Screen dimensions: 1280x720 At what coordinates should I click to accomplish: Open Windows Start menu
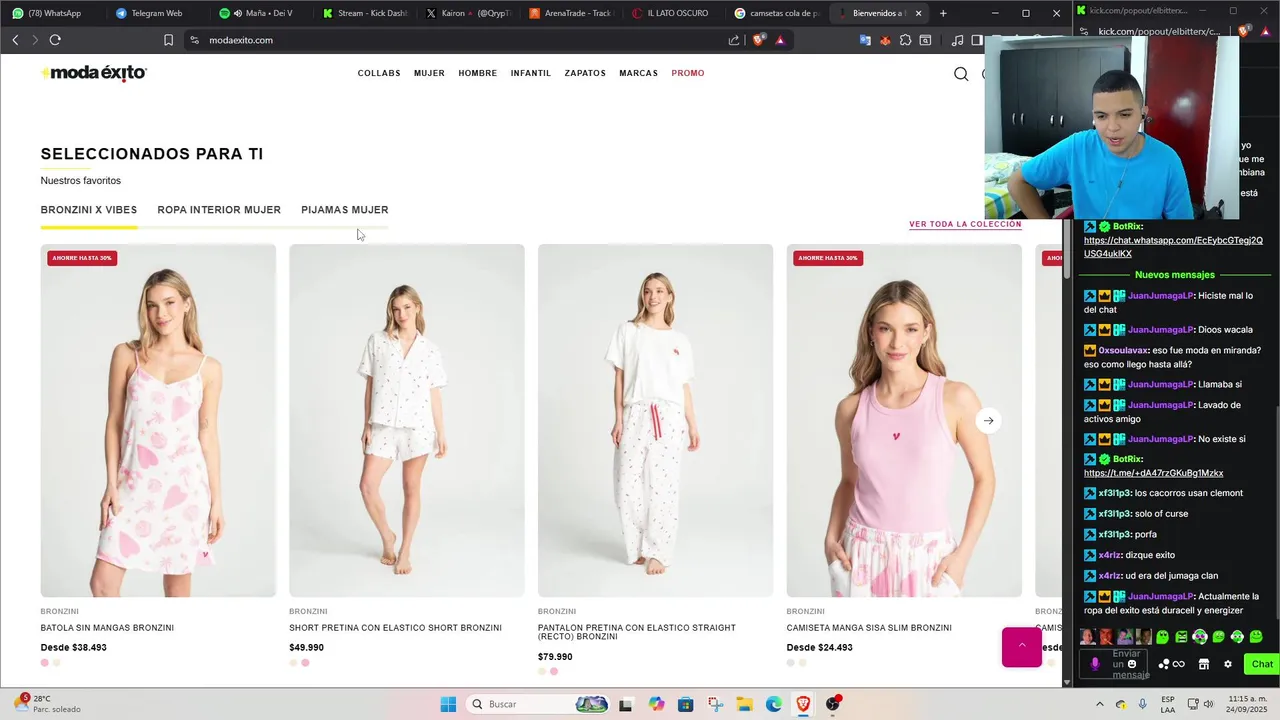(x=448, y=704)
